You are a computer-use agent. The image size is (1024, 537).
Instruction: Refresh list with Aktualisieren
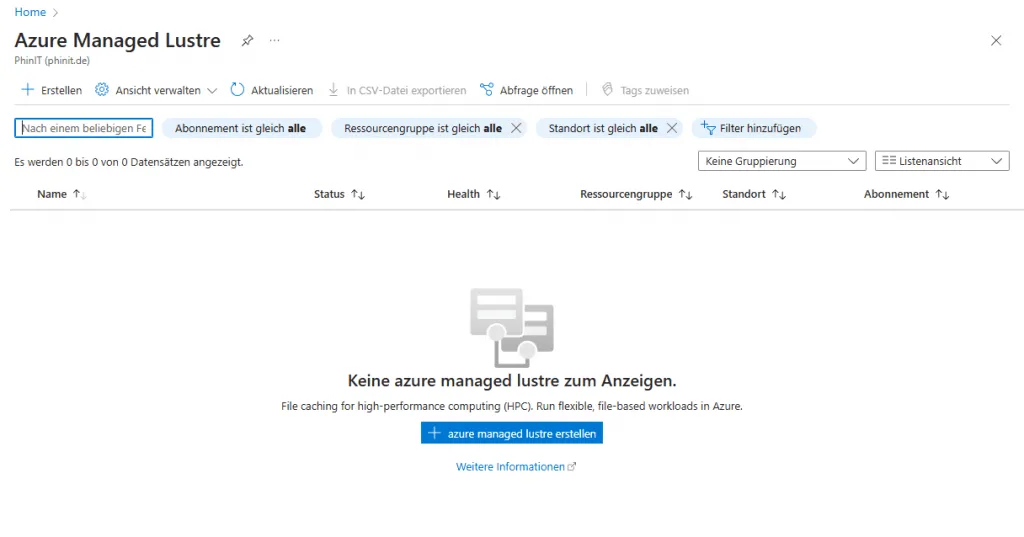271,90
